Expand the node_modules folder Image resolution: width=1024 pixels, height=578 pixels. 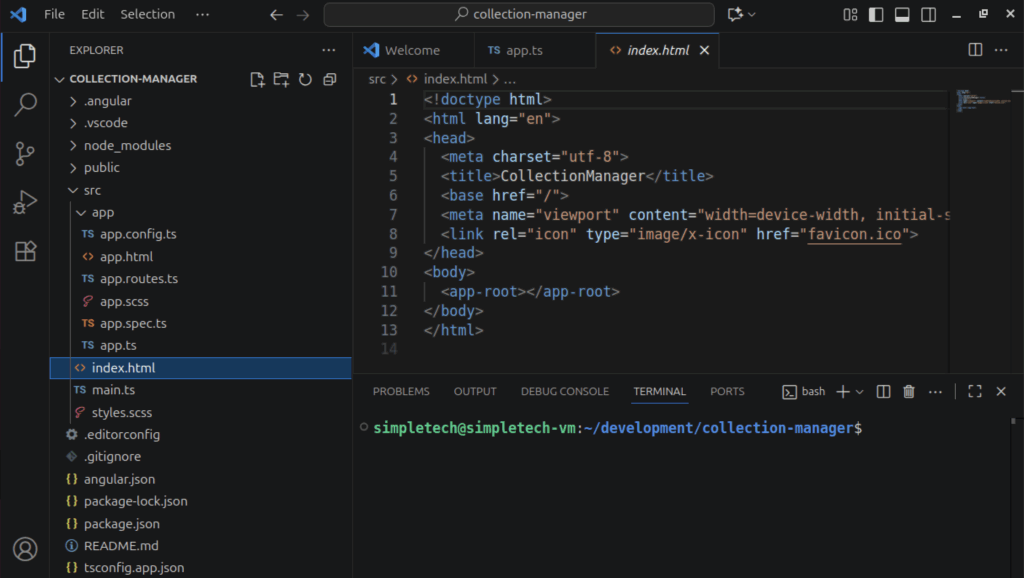click(127, 145)
